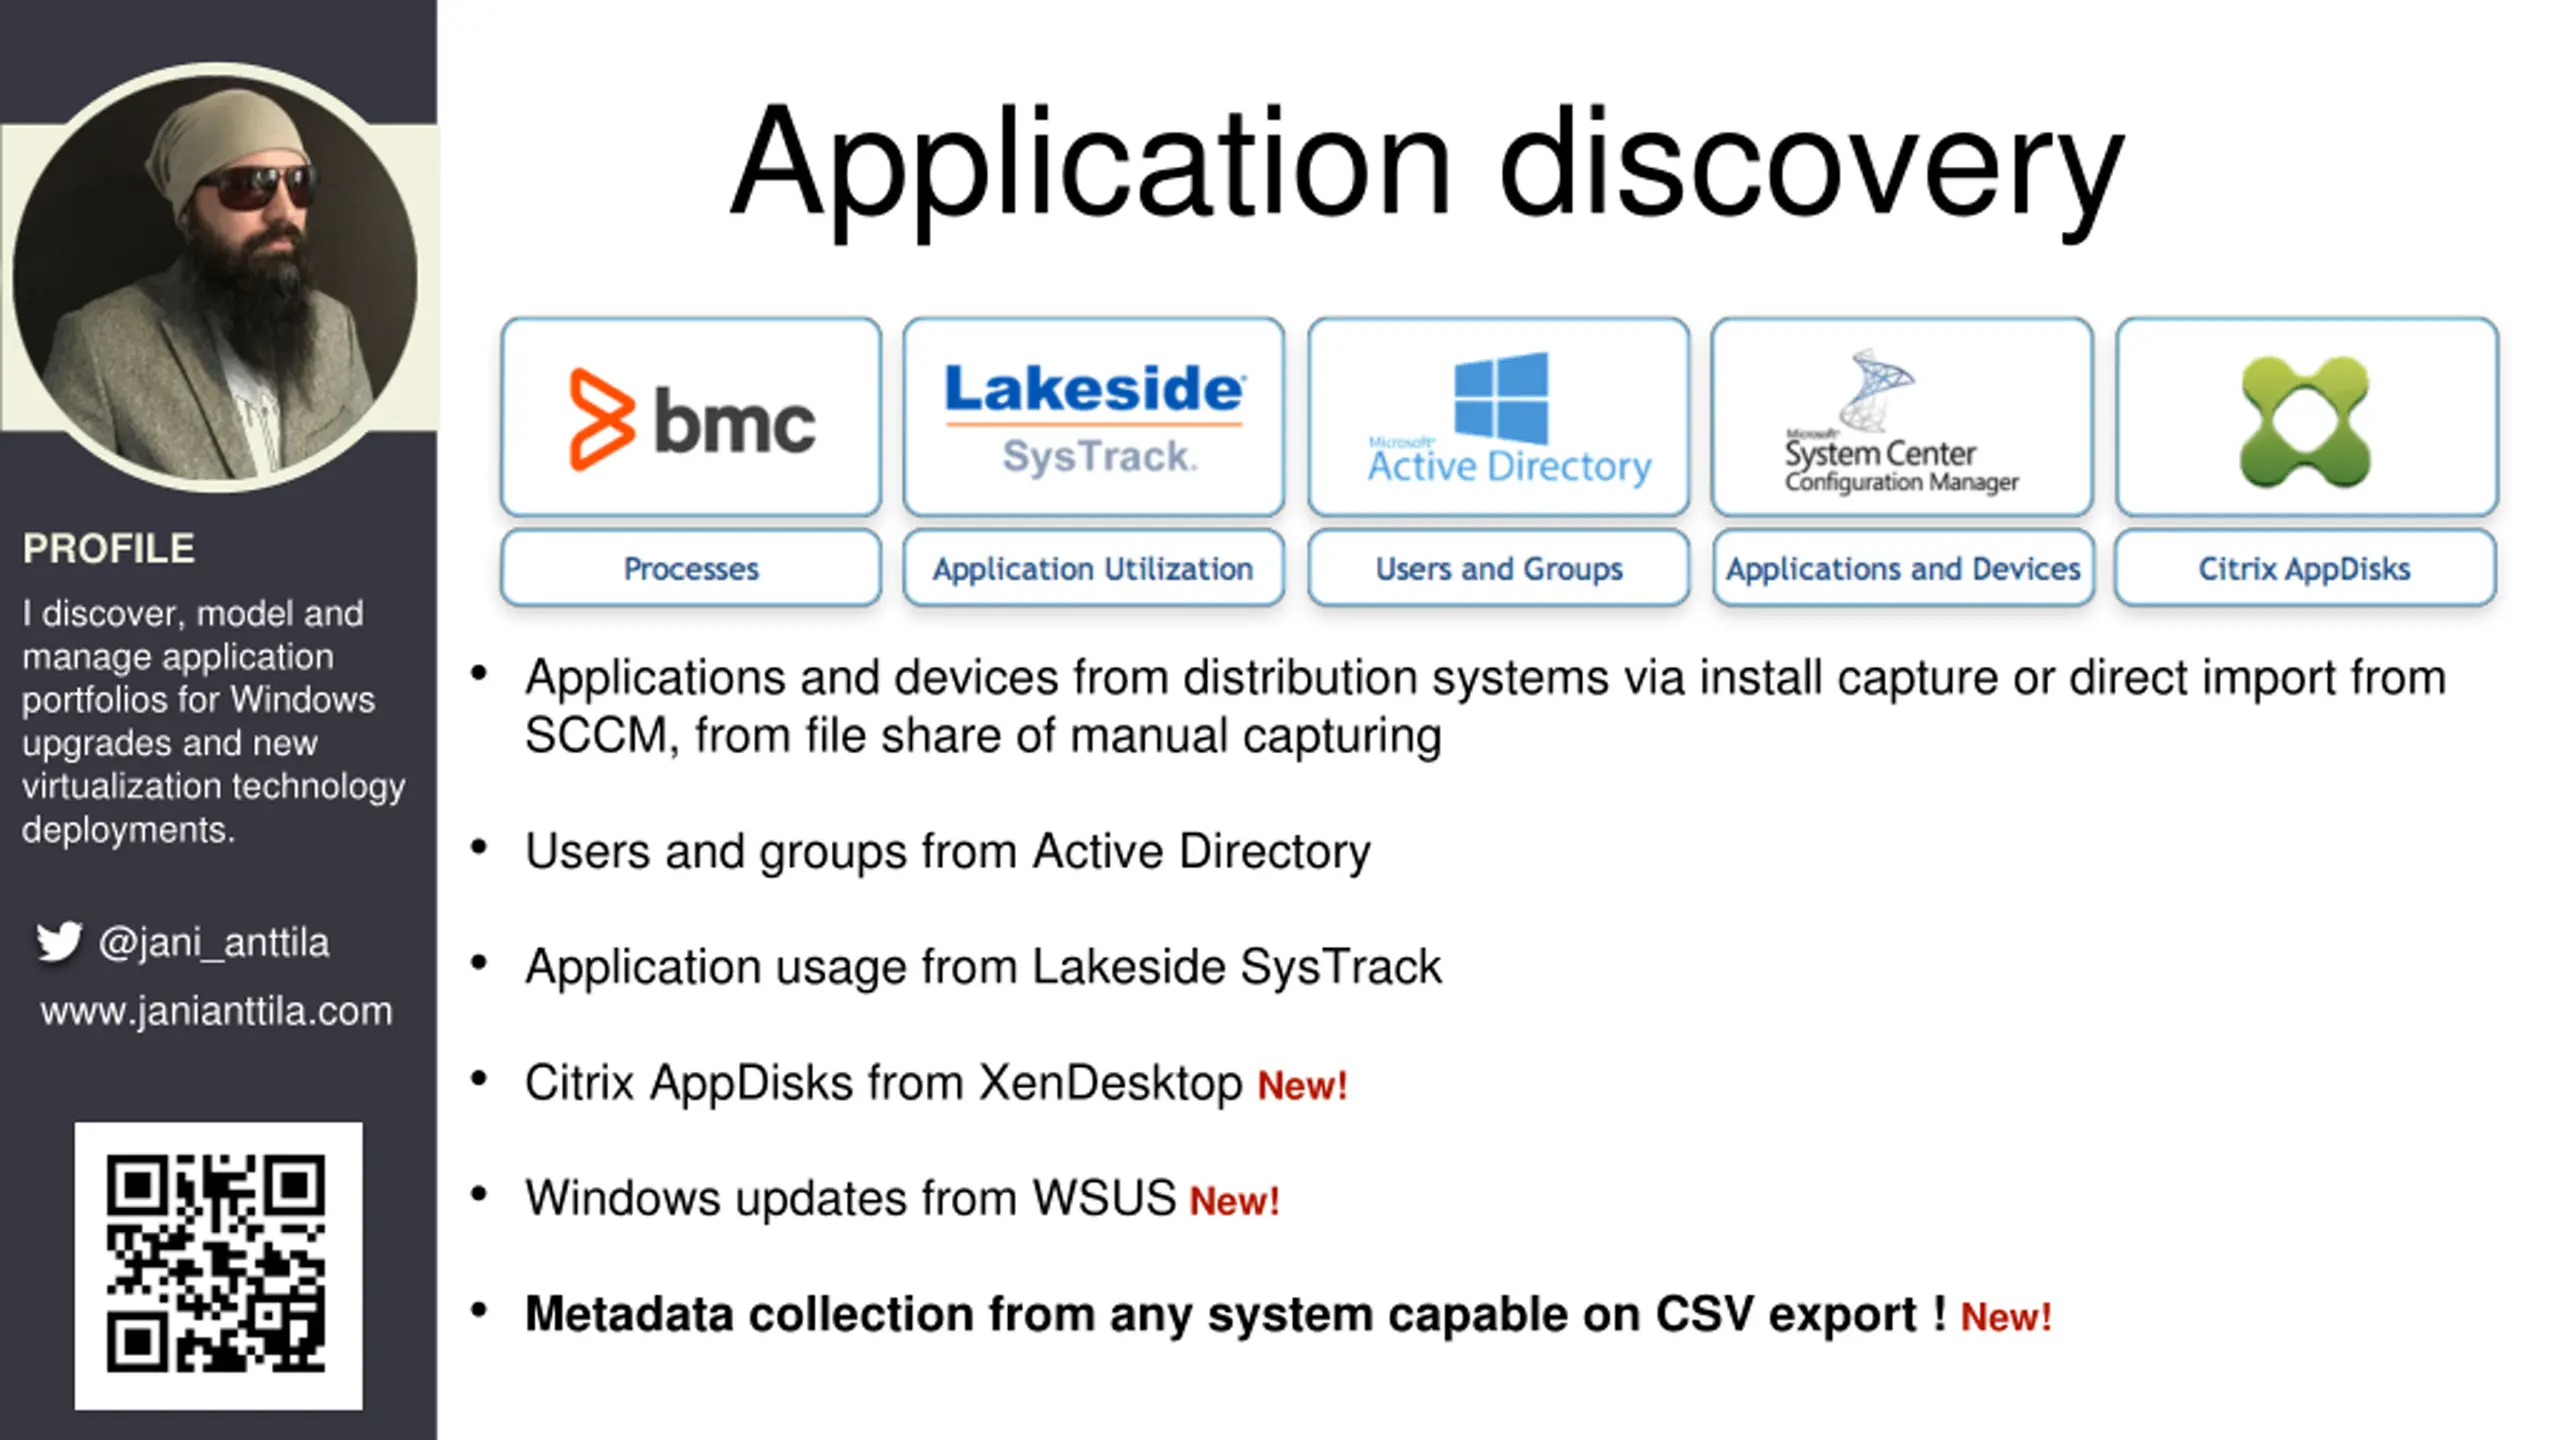Click the Microsoft Active Directory logo tile
Viewport: 2560px width, 1440px height.
pyautogui.click(x=1498, y=417)
